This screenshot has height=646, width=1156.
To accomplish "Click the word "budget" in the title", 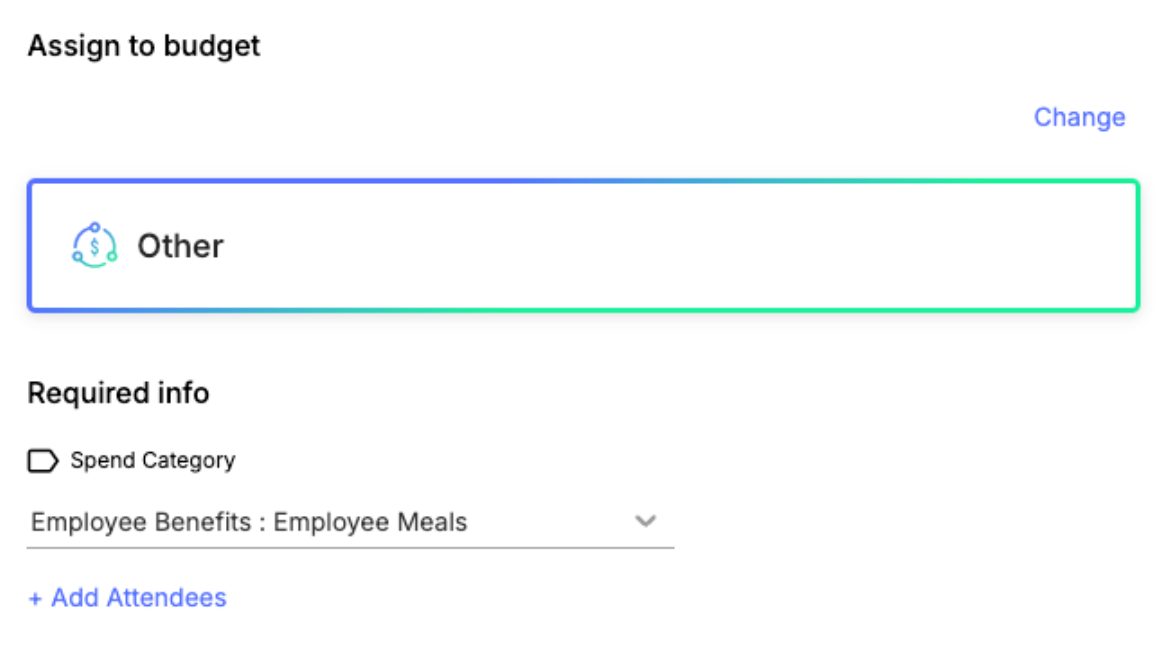I will (212, 46).
